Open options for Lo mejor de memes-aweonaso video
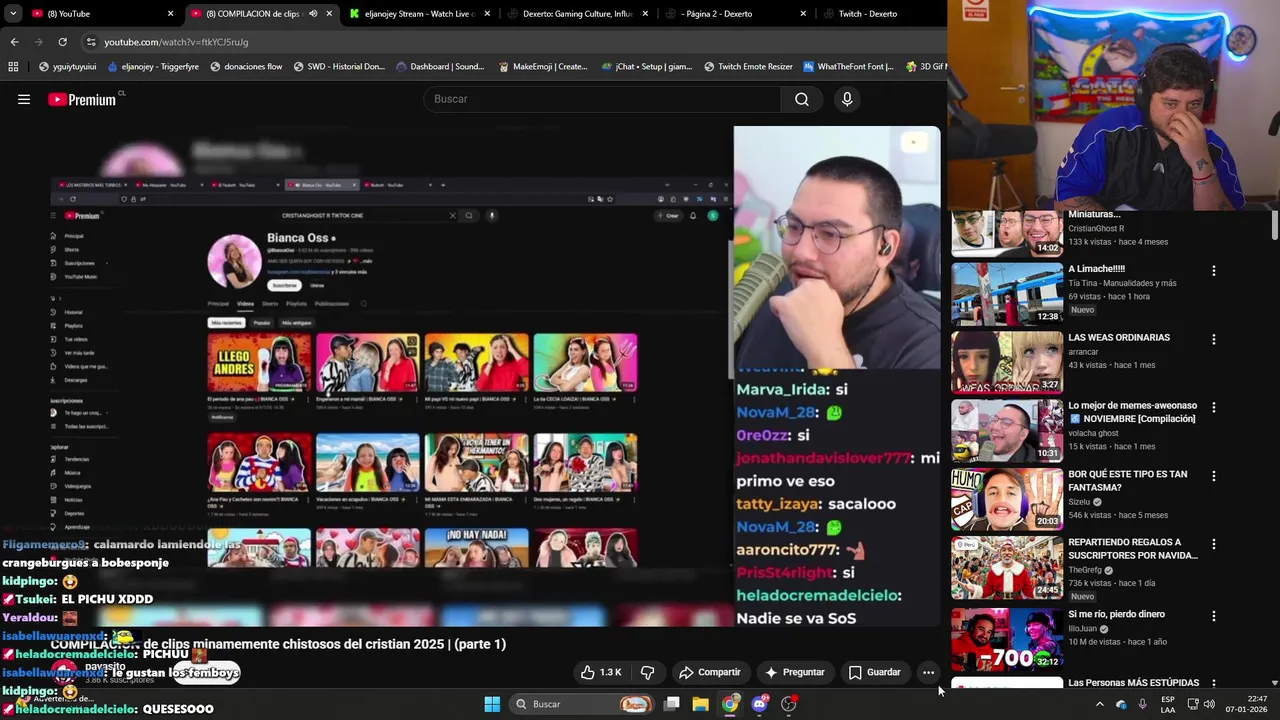This screenshot has width=1280, height=720. (1213, 408)
